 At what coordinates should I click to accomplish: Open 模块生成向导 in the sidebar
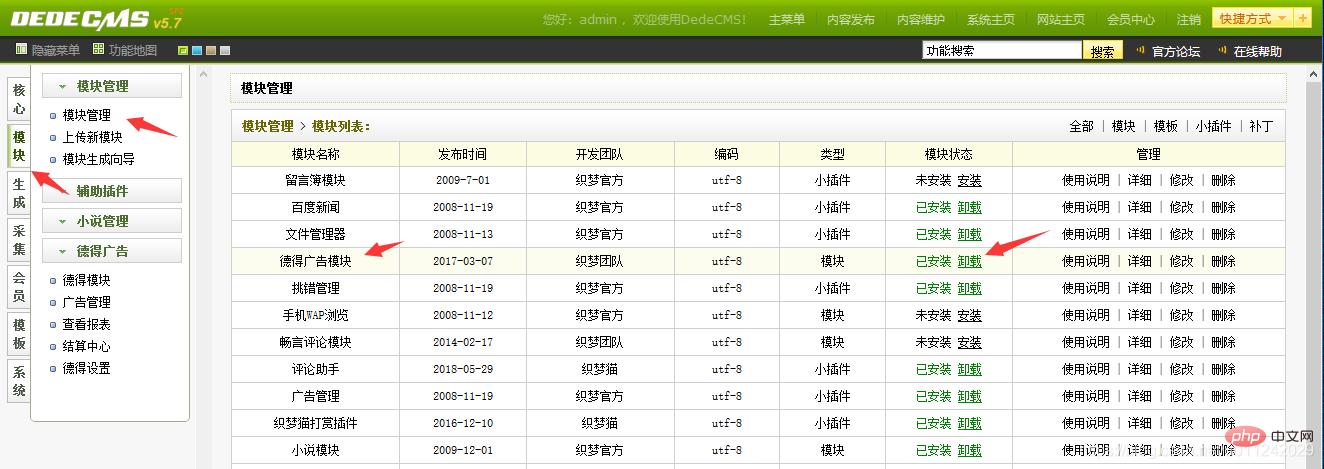click(x=98, y=159)
